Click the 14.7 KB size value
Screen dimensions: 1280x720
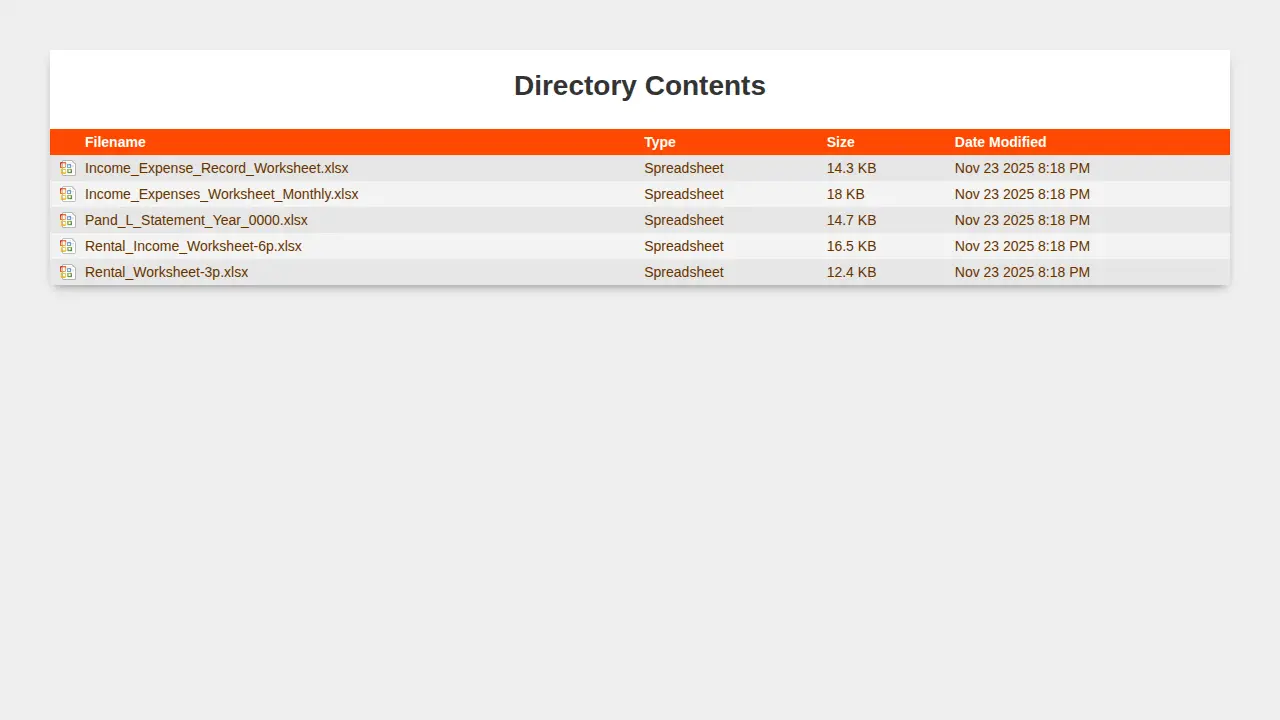click(x=852, y=220)
